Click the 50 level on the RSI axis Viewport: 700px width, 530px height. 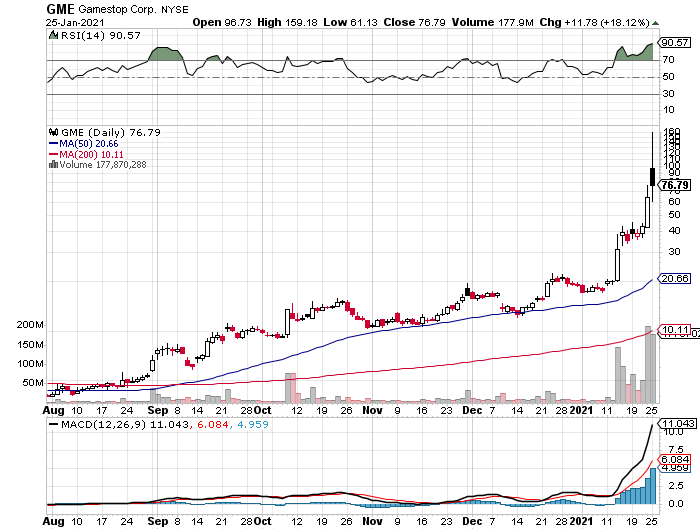pos(668,77)
